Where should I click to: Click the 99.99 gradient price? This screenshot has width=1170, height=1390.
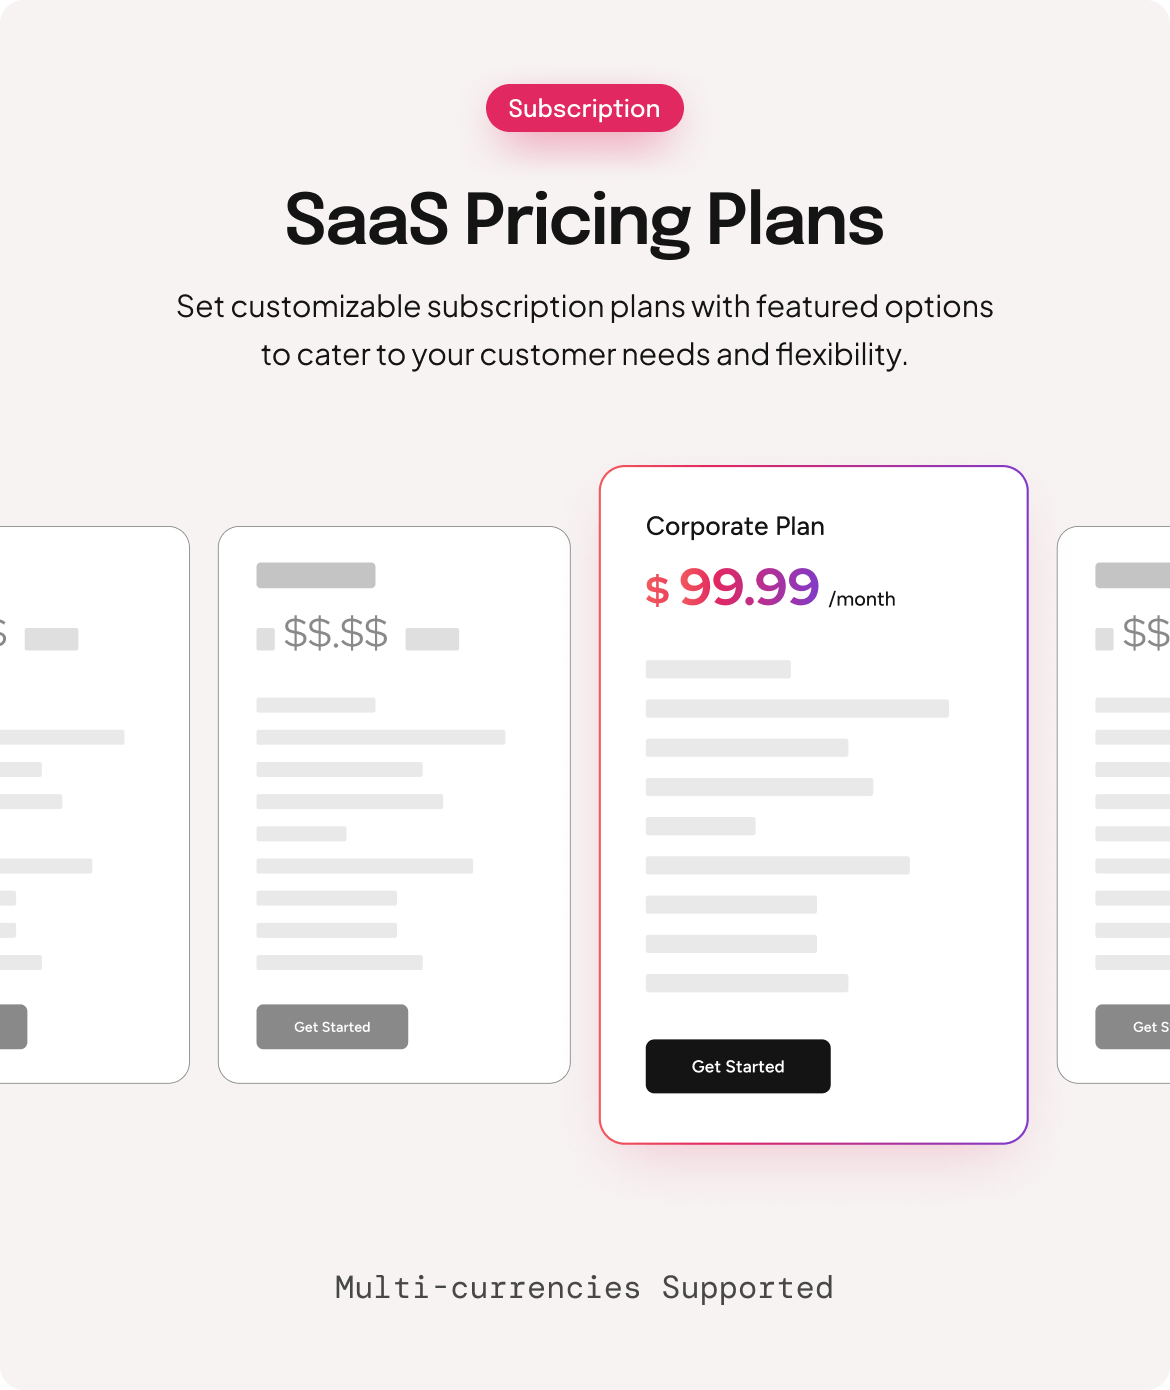749,587
